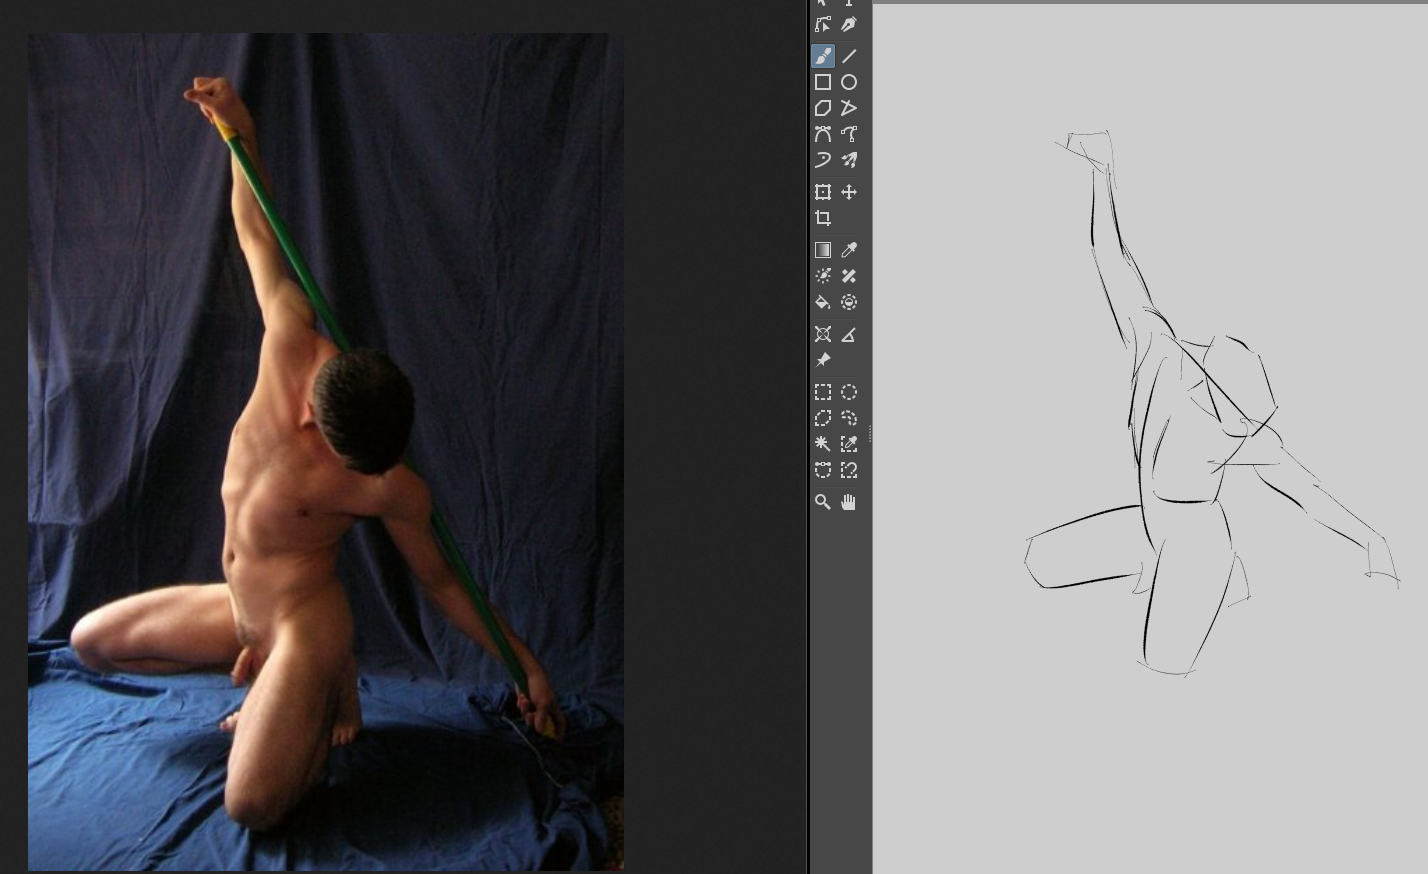Select the Zoom magnifier tool
Screen dimensions: 1428x874
823,502
